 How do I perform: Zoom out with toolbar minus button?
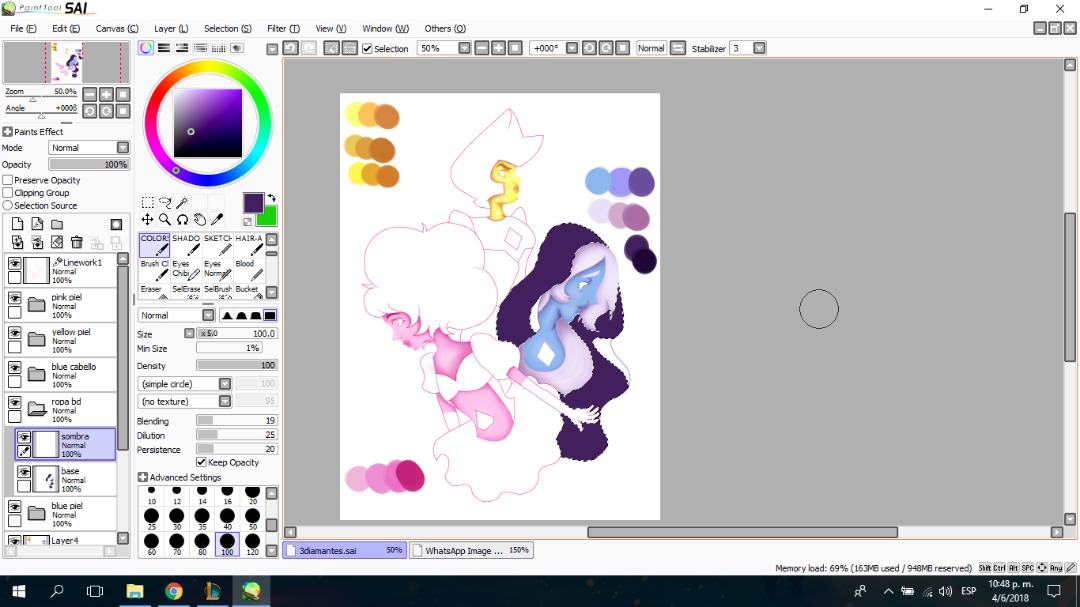coord(481,48)
